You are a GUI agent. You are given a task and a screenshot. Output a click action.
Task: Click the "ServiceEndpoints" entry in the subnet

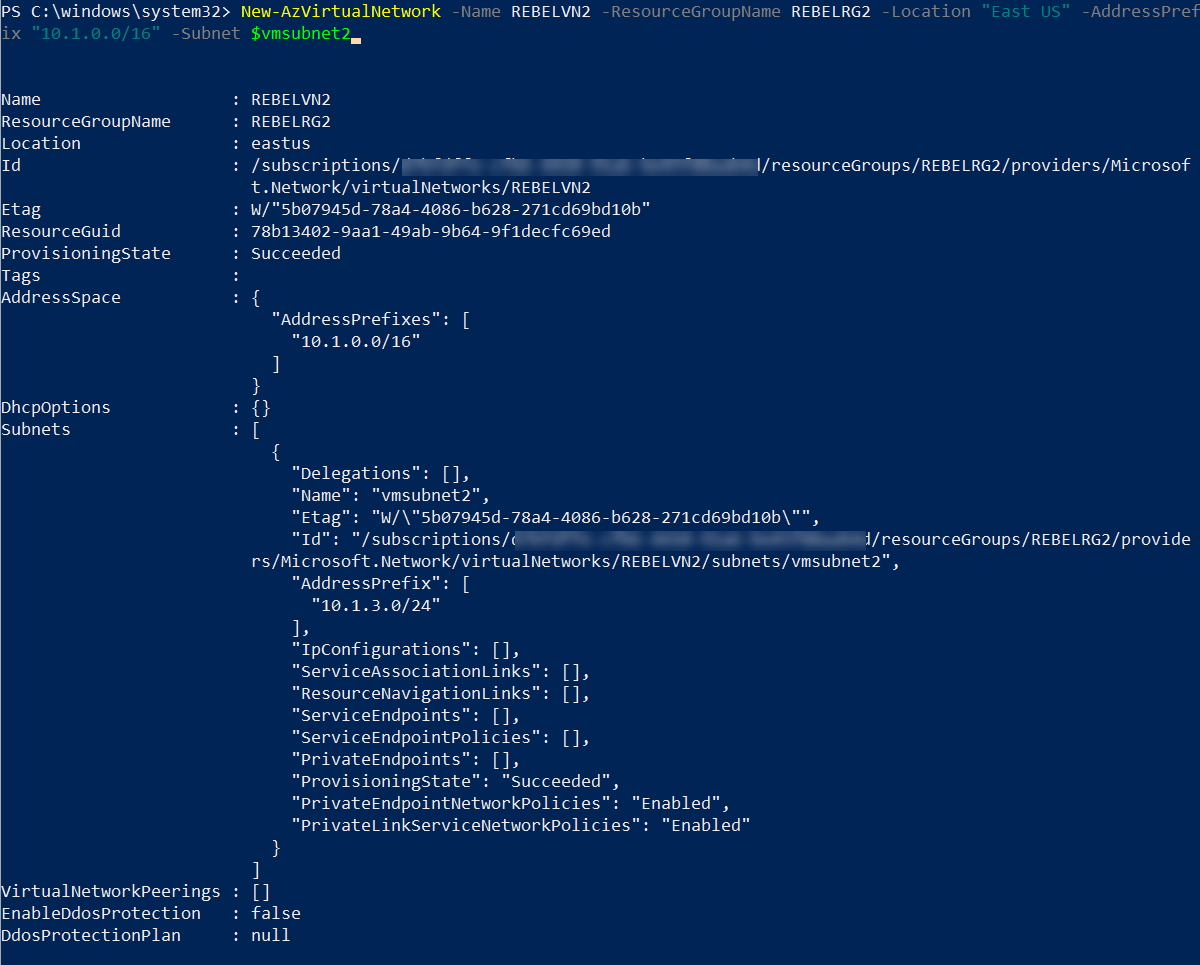point(380,716)
